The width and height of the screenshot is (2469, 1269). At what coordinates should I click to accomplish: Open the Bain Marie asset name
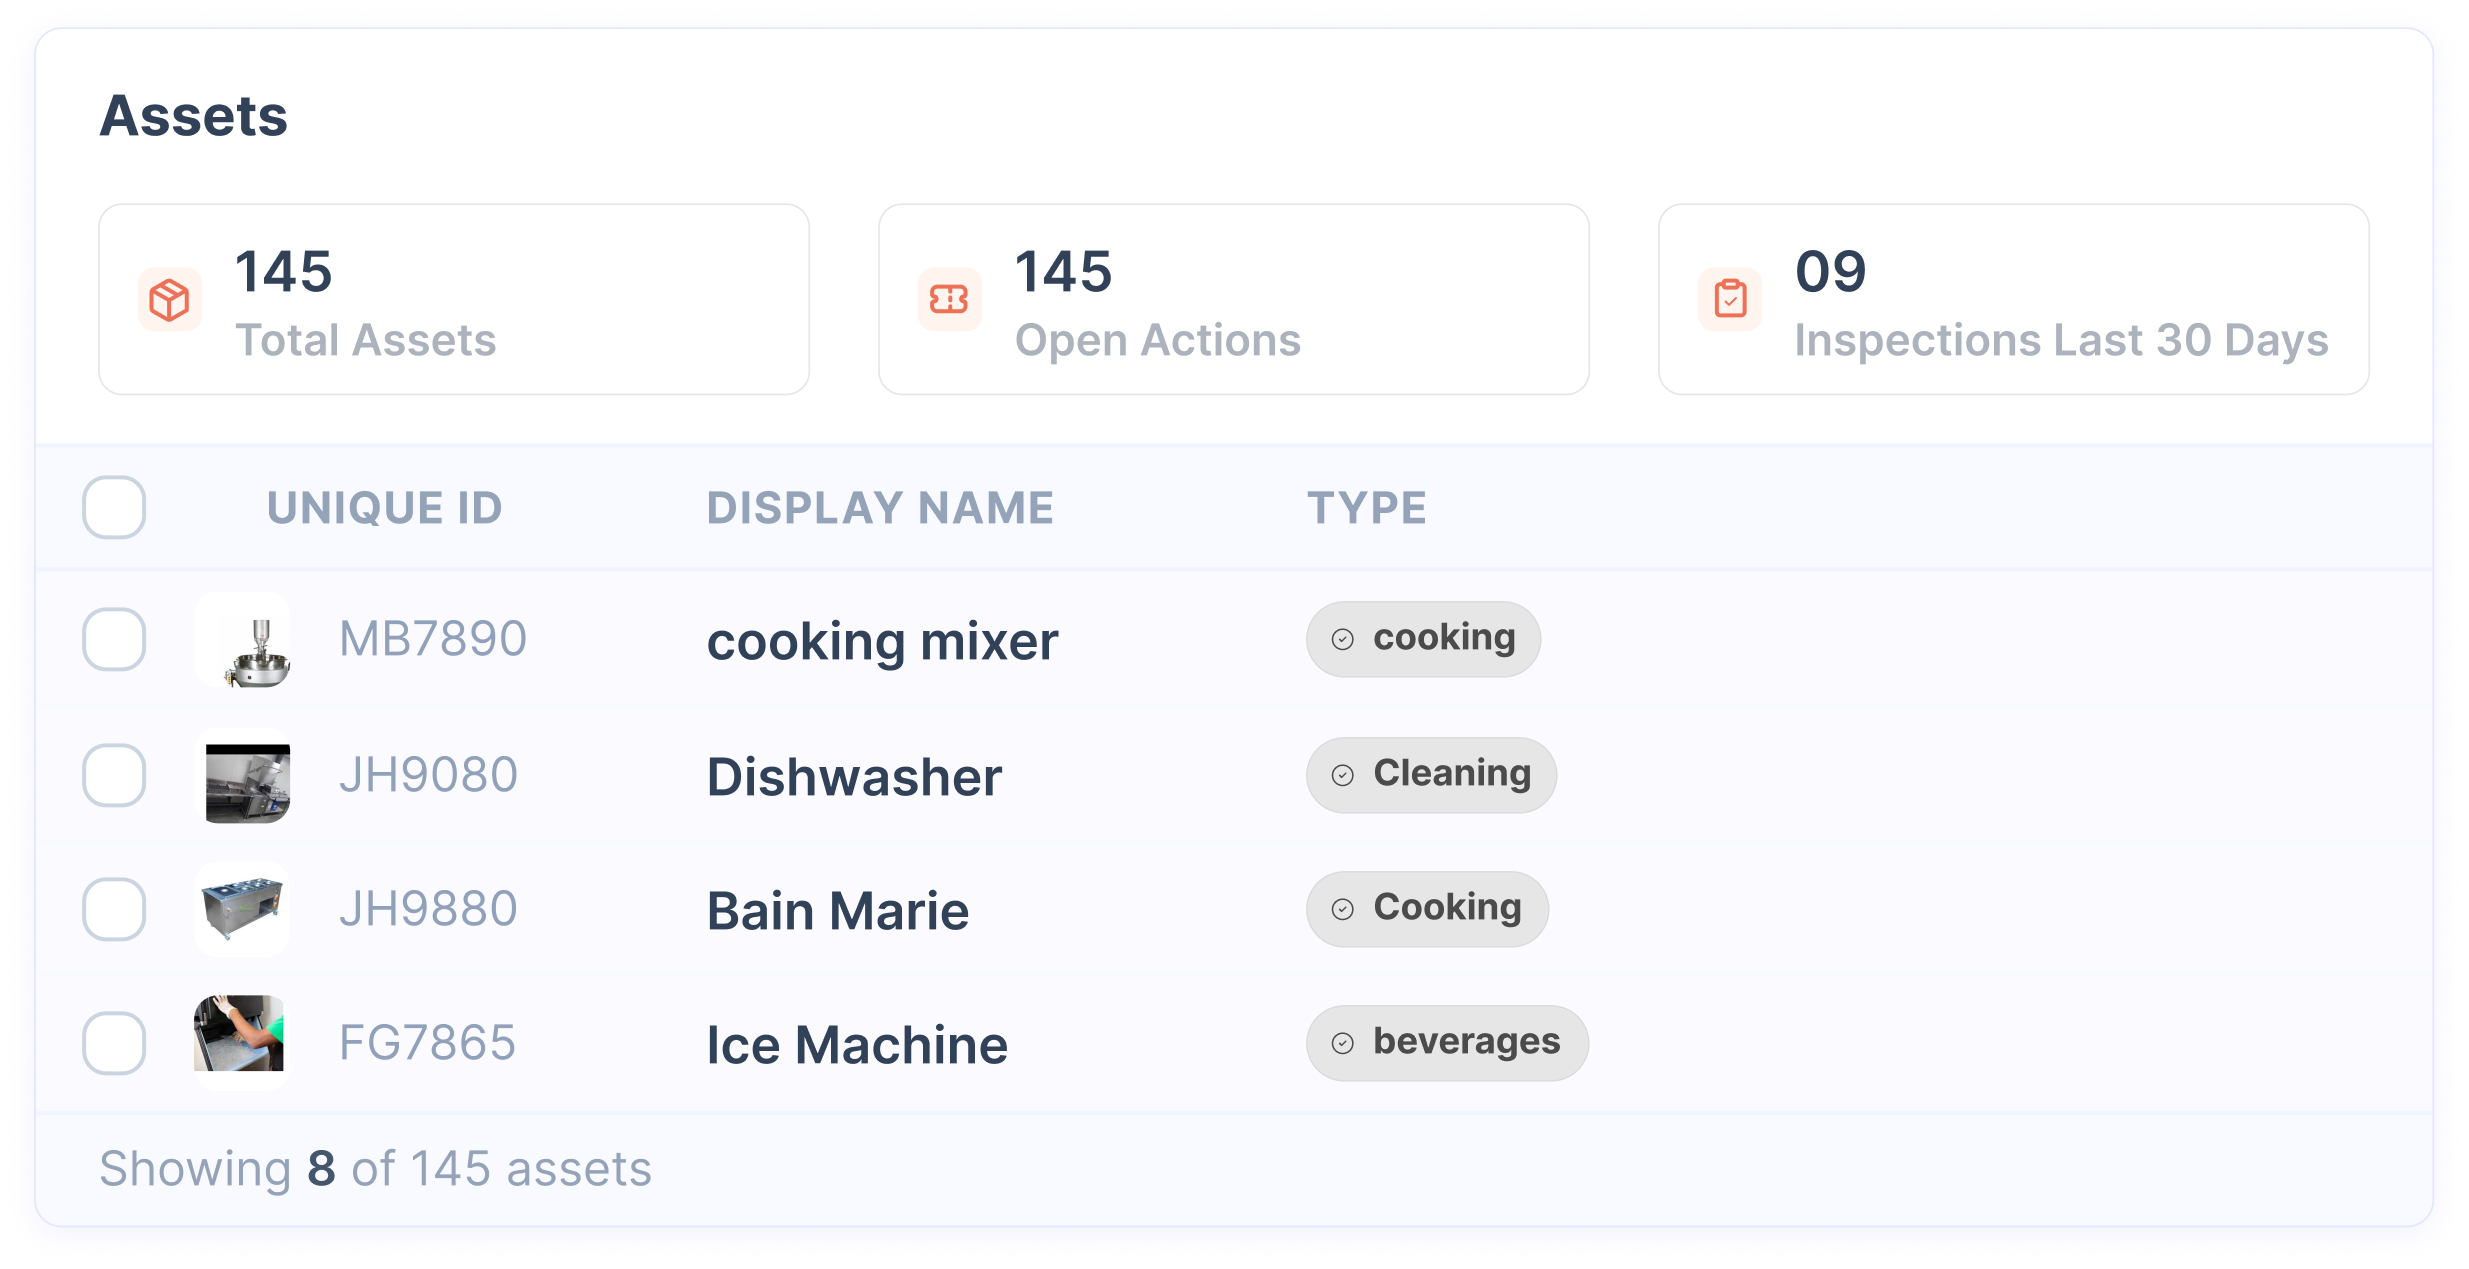click(x=838, y=911)
